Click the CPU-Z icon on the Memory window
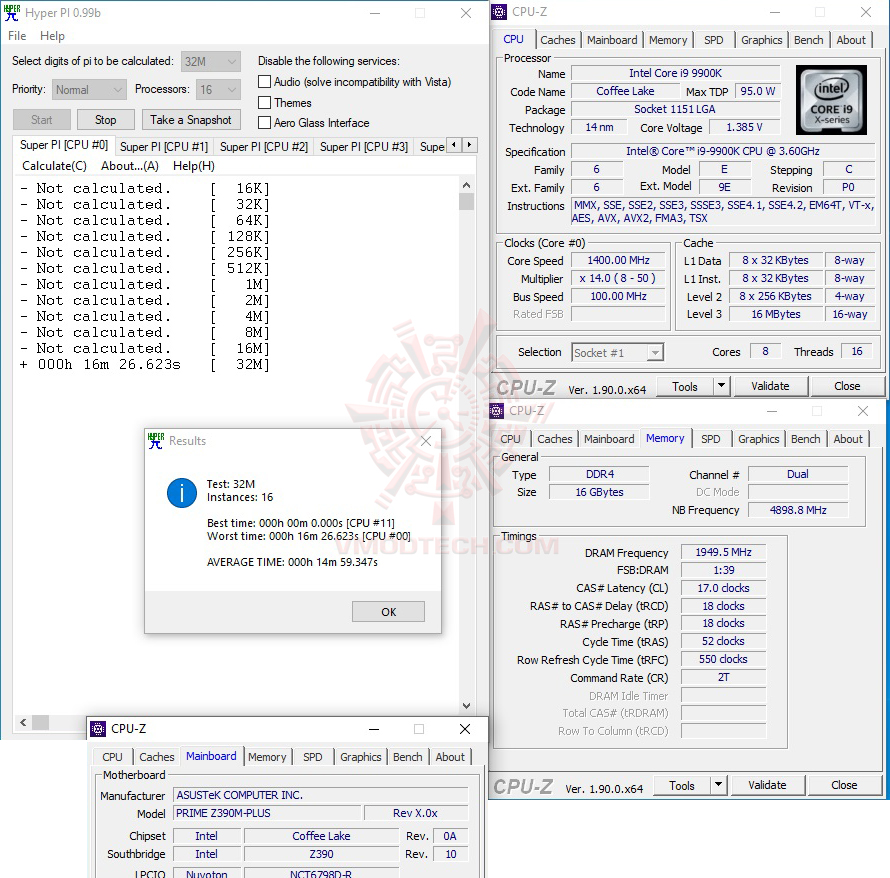The width and height of the screenshot is (890, 878). [497, 410]
